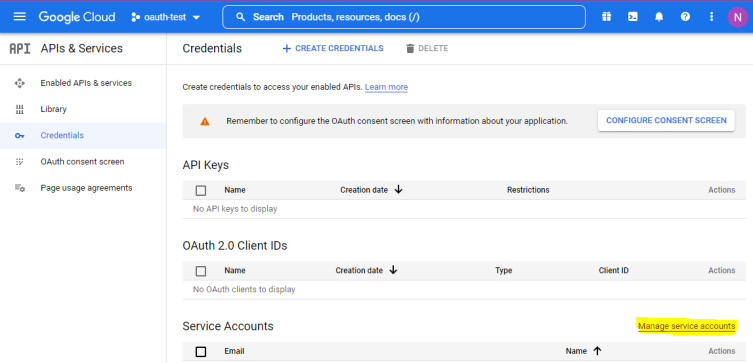Viewport: 753px width, 363px height.
Task: Click the Credentials key icon in sidebar
Action: pyautogui.click(x=19, y=136)
